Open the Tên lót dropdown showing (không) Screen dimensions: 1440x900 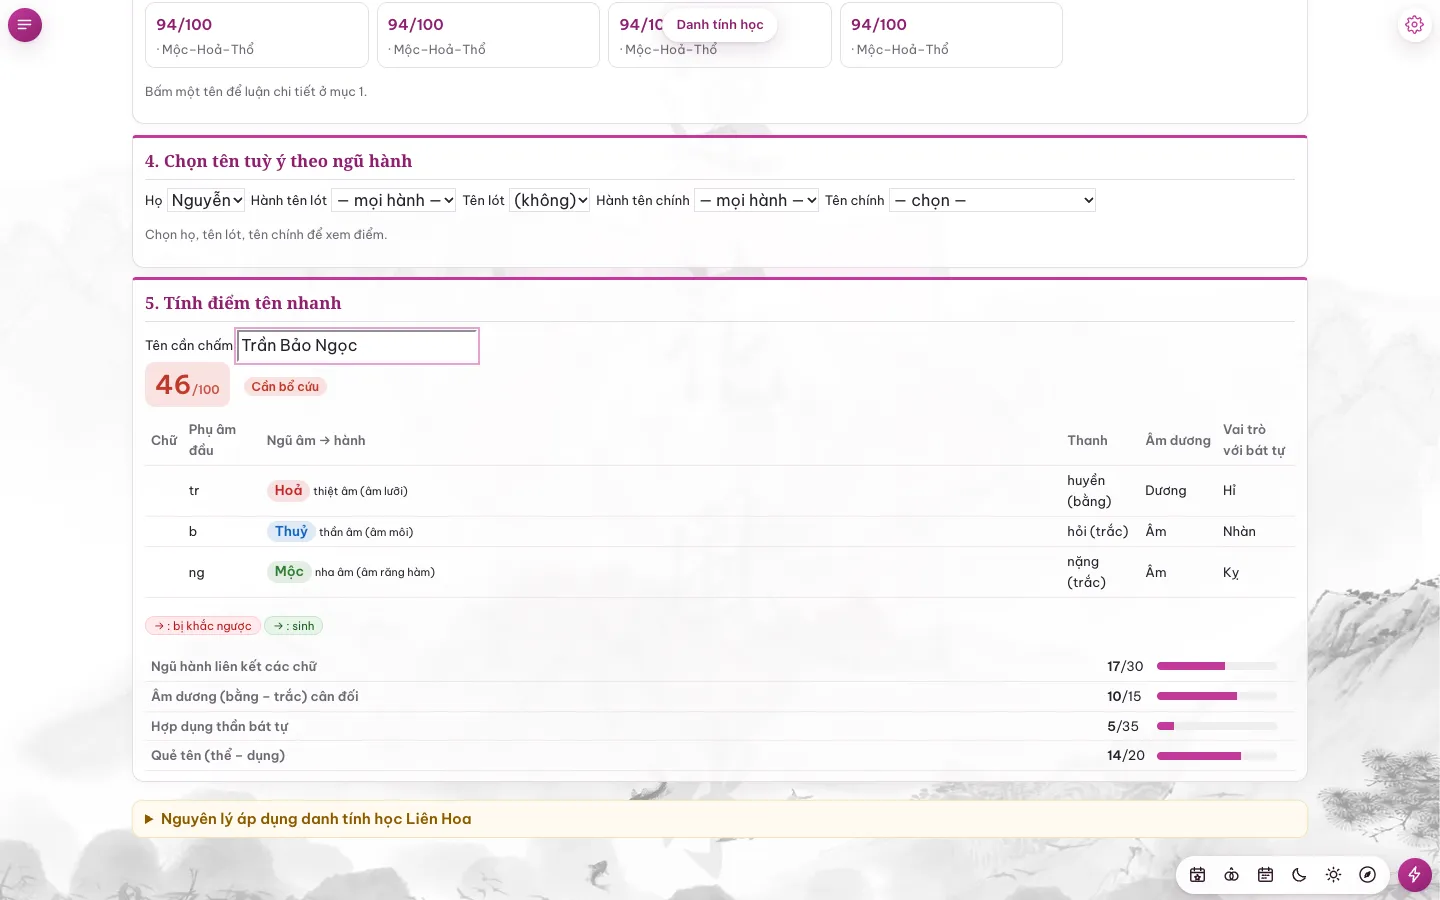(550, 200)
